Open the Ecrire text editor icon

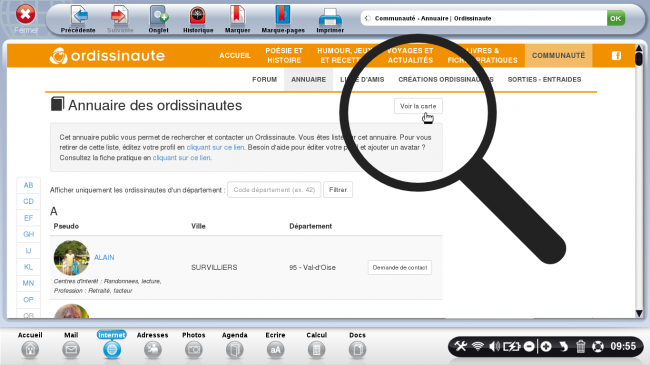click(275, 350)
